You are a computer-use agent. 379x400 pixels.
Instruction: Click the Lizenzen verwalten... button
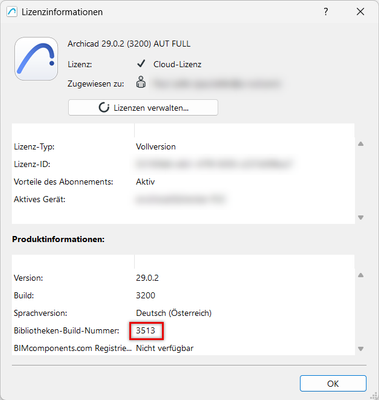tap(143, 108)
